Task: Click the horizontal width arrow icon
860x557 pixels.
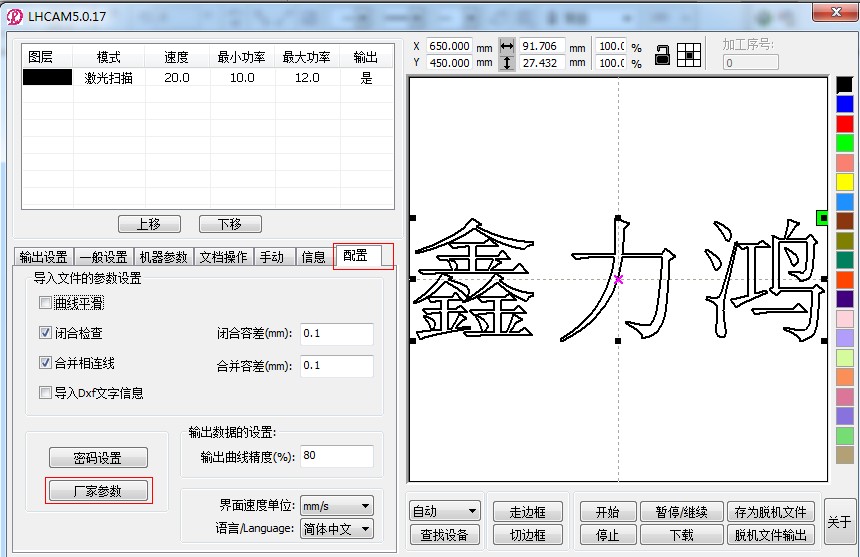Action: [507, 46]
